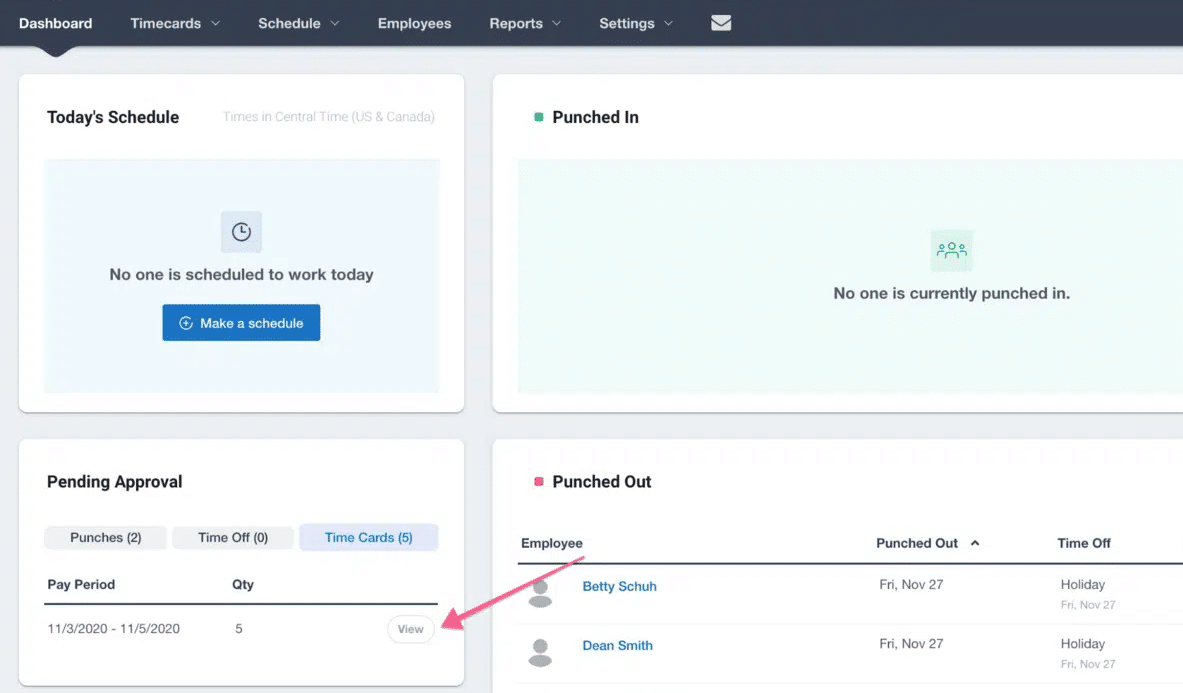Click the Today's Schedule heading
This screenshot has width=1183, height=693.
113,117
